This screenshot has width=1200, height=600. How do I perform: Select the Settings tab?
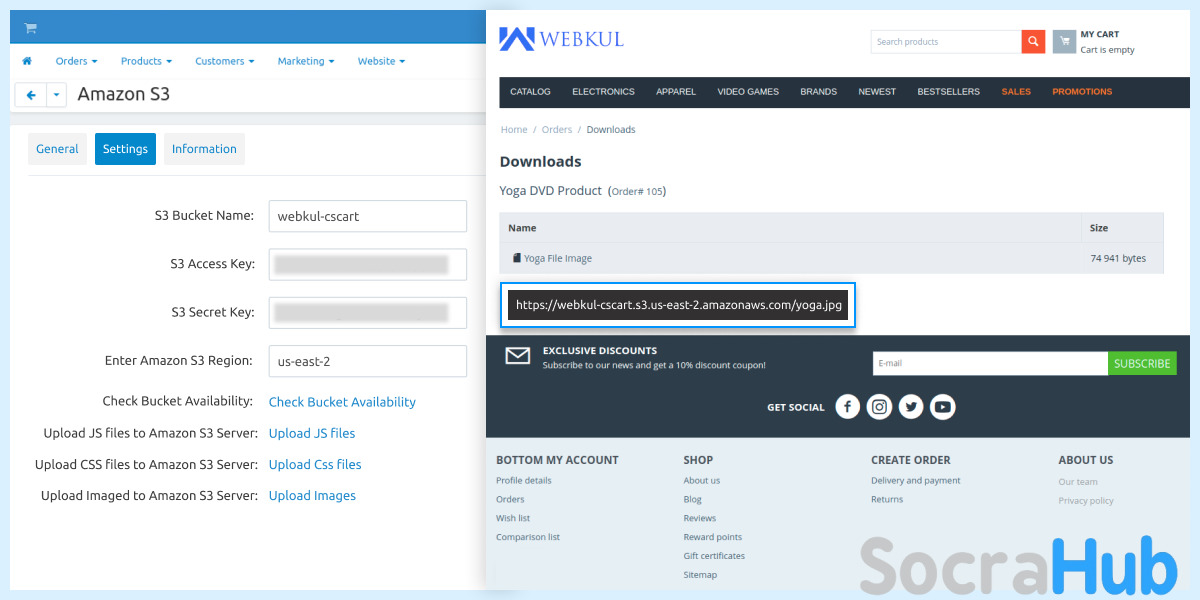(x=125, y=149)
